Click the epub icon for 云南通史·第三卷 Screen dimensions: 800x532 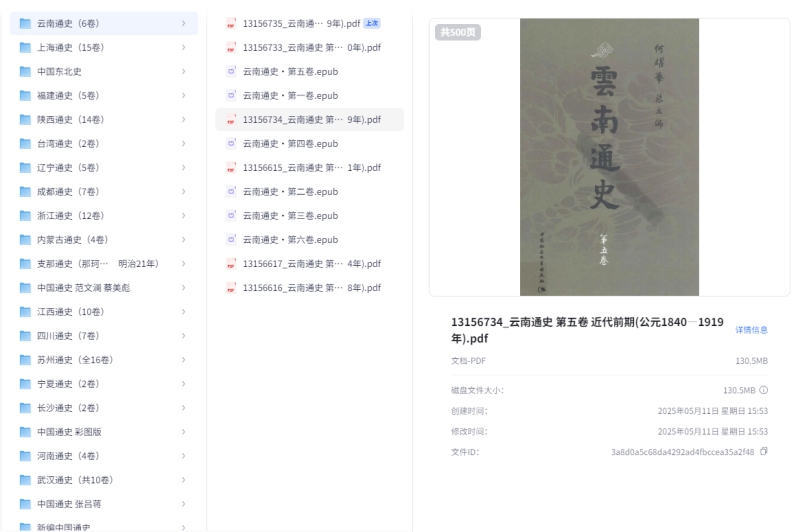coord(231,215)
